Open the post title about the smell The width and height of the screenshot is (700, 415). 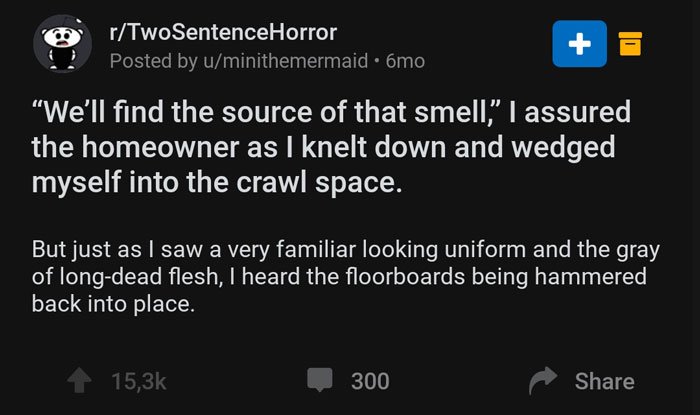tap(331, 147)
